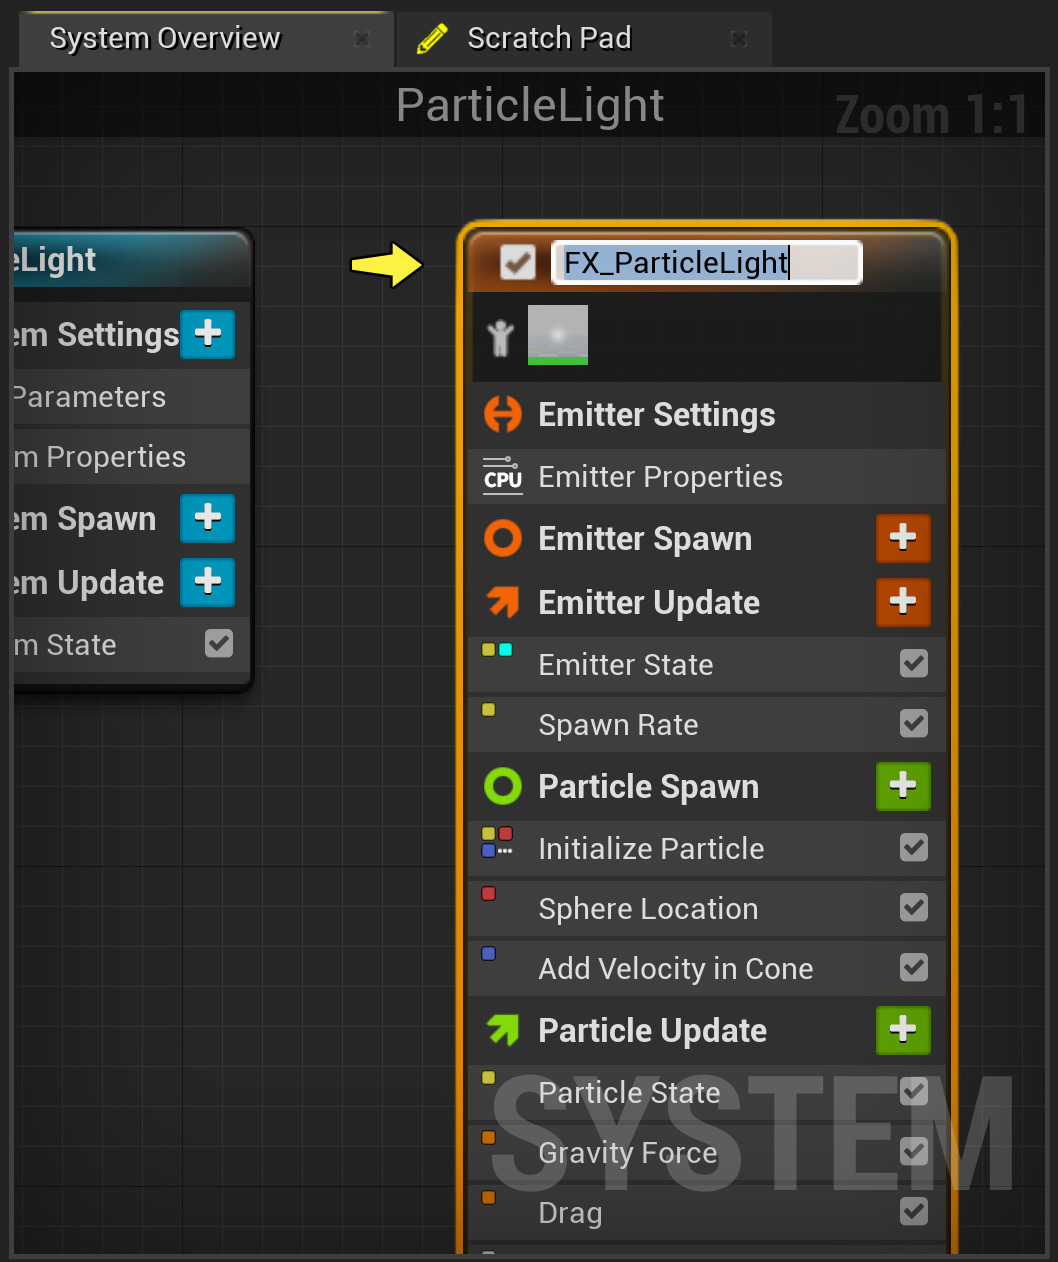Click the CPU sim target icon
1058x1262 pixels.
click(502, 476)
